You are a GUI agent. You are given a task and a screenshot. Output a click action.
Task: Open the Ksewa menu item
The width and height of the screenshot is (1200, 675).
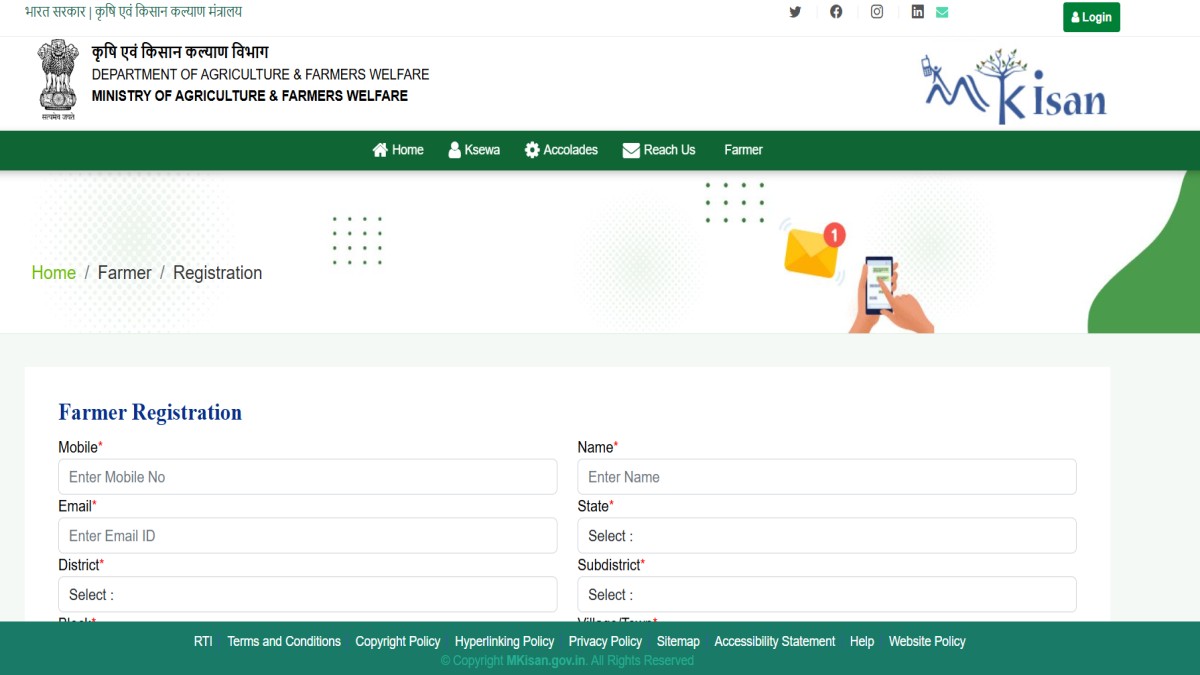[474, 150]
